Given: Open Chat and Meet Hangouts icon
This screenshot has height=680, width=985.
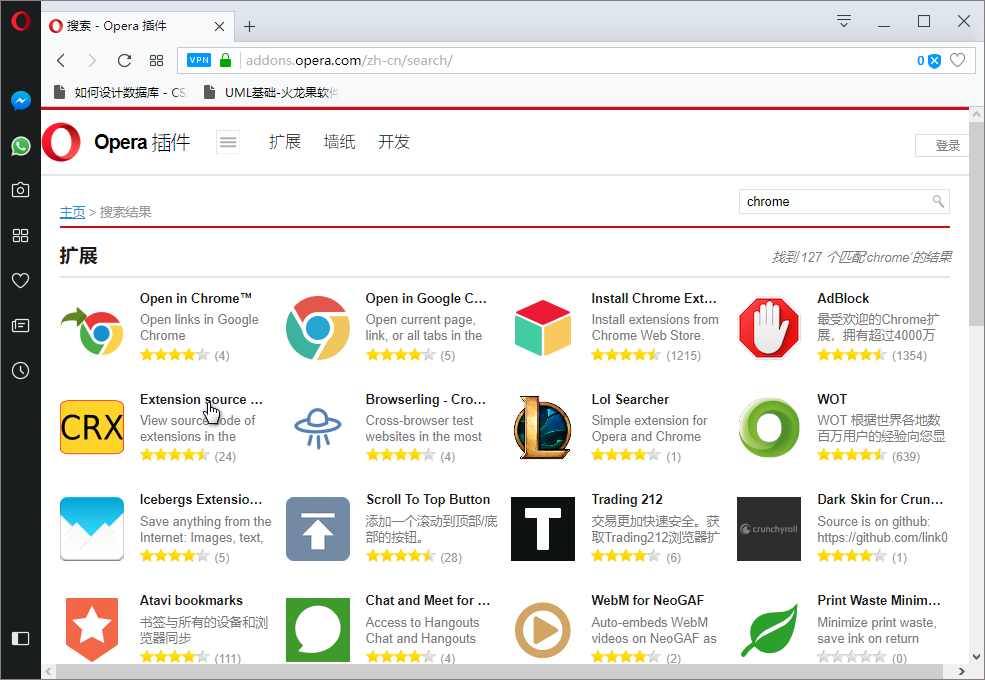Looking at the screenshot, I should [x=318, y=629].
